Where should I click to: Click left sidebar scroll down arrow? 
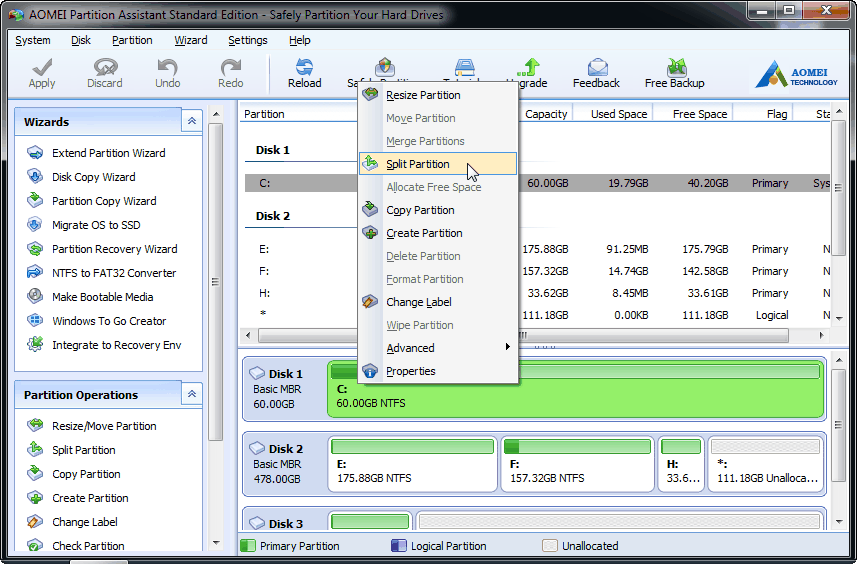[x=216, y=543]
